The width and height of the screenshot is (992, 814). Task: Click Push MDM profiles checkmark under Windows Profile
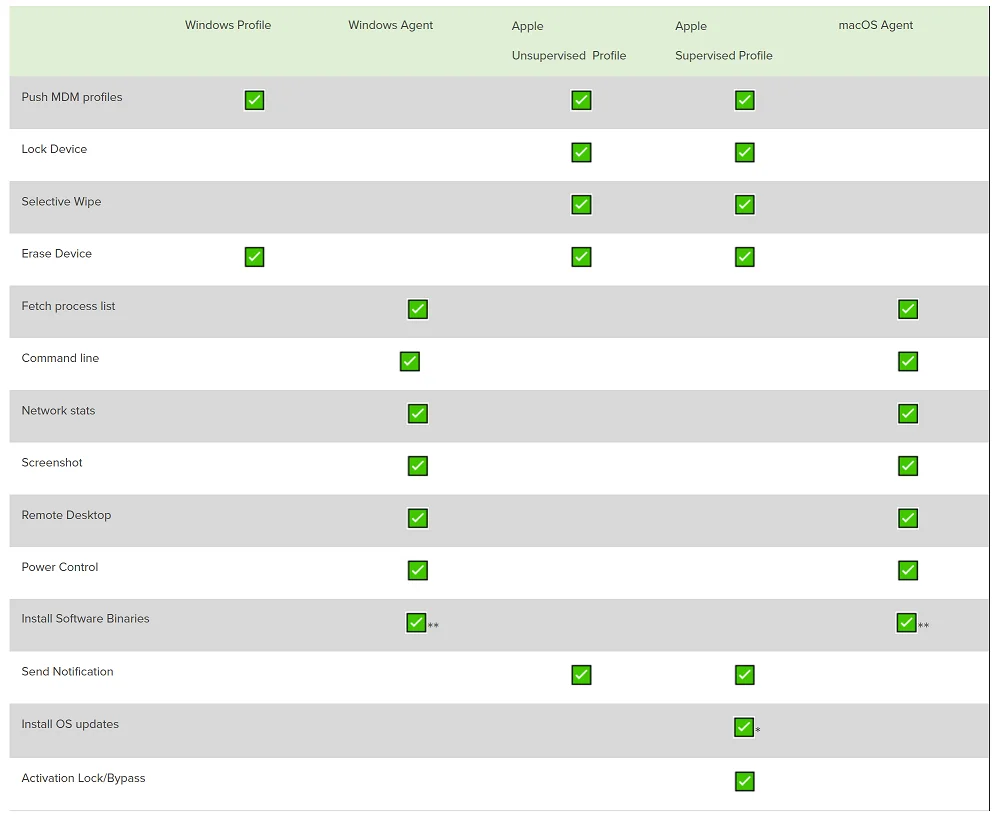(254, 100)
